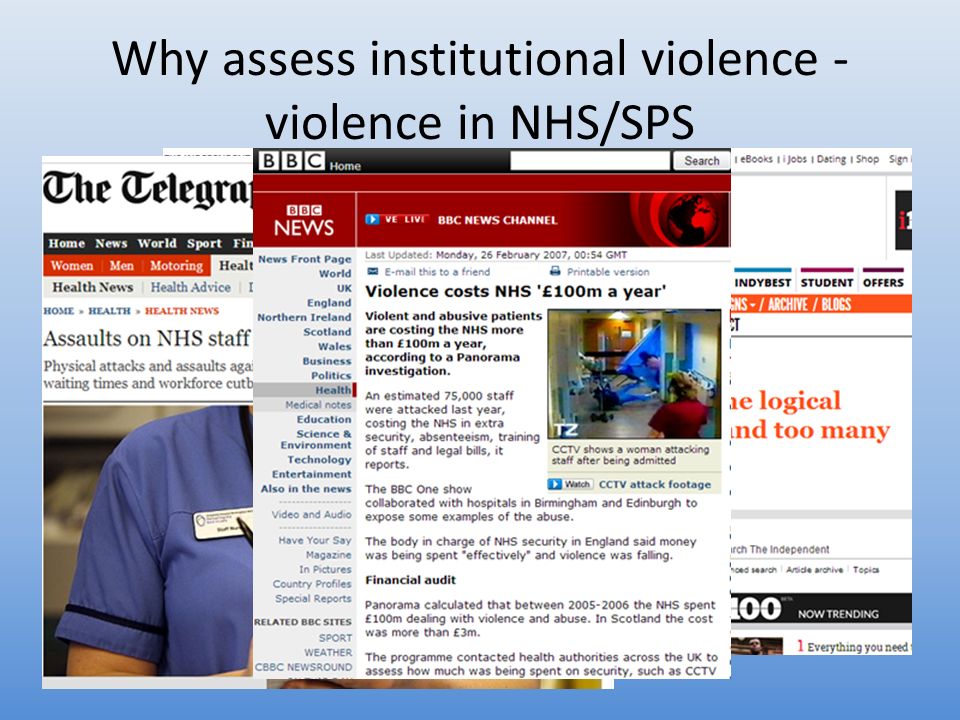Viewport: 960px width, 720px height.
Task: Select Entertainment in BBC sidebar
Action: 312,474
